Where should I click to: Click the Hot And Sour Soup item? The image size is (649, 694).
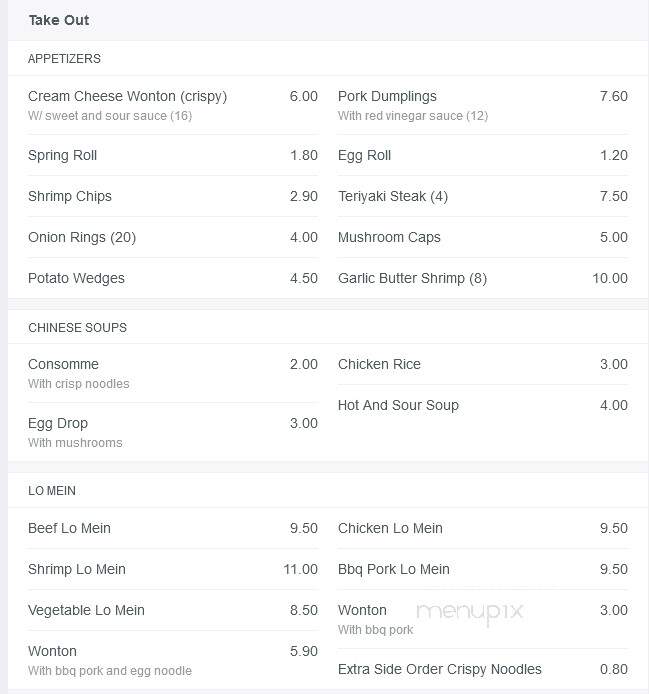pos(398,405)
